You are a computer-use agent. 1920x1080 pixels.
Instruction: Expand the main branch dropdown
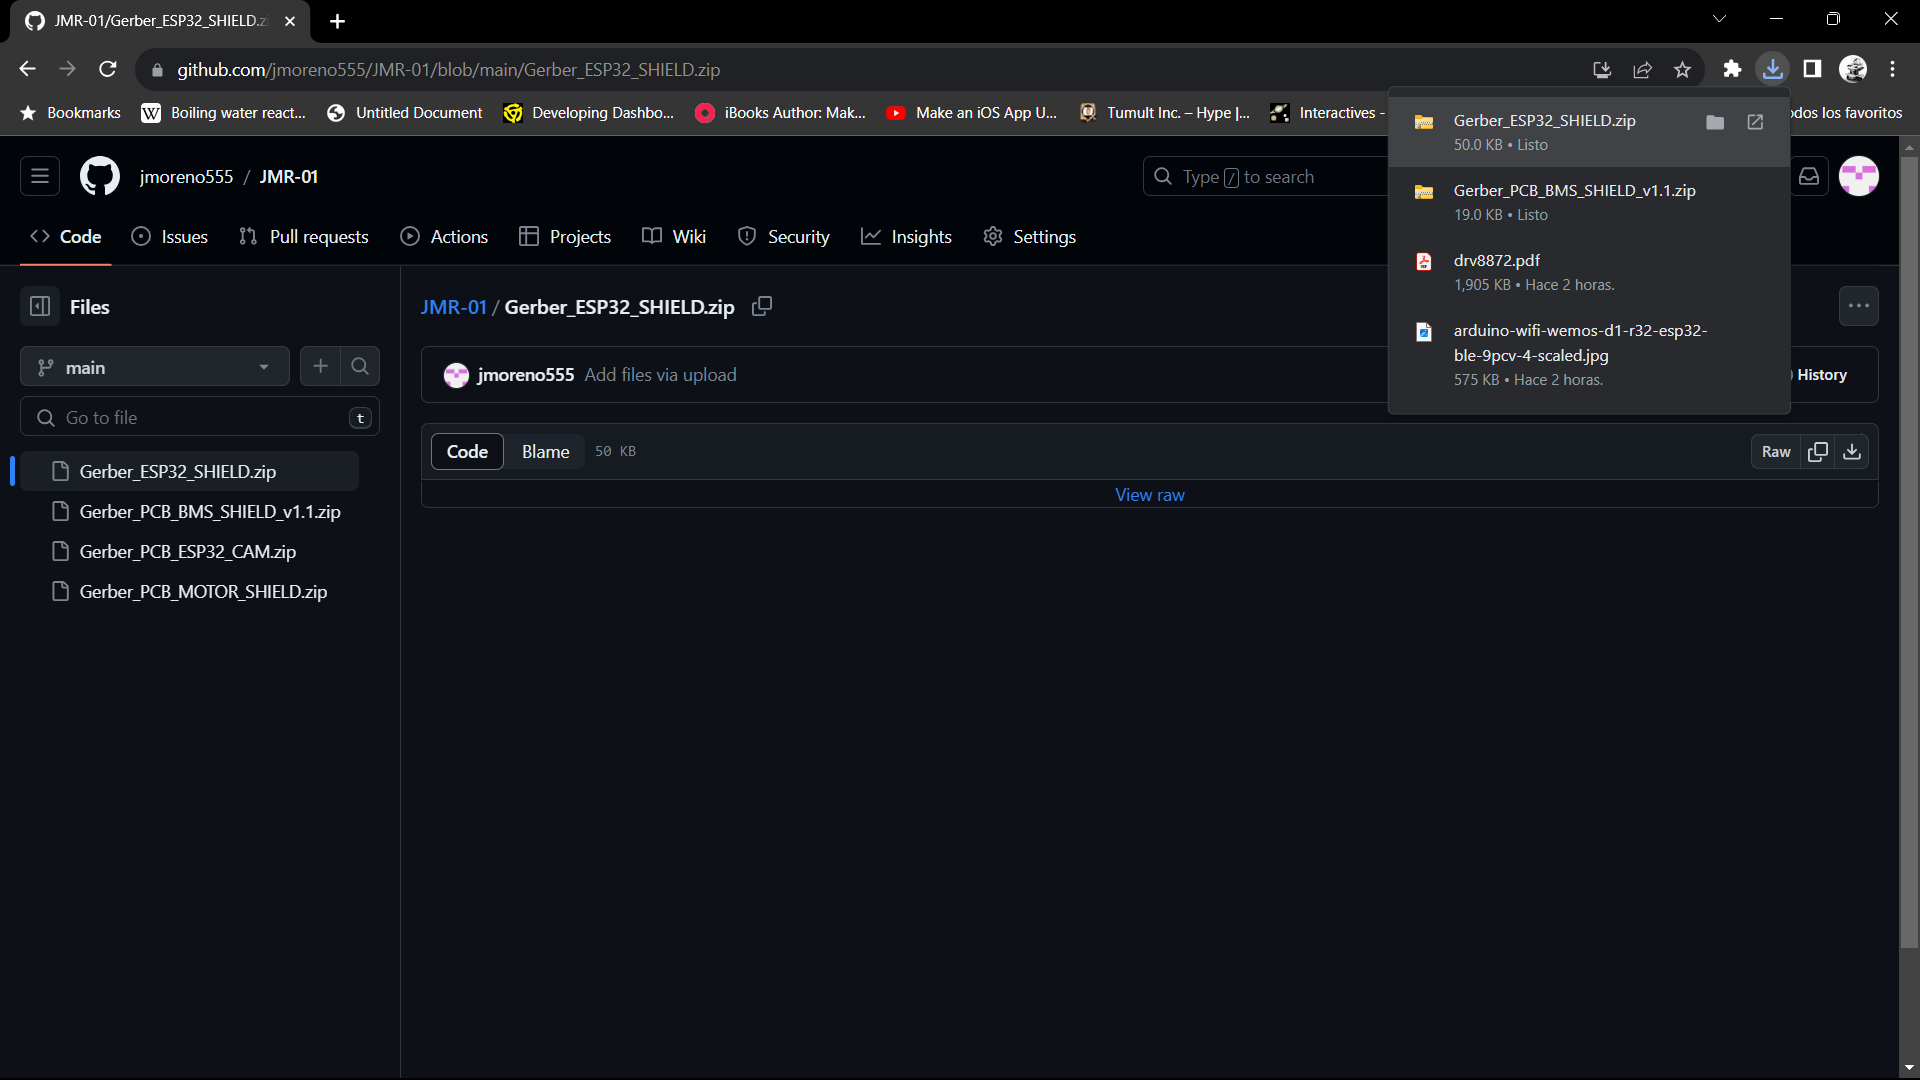coord(155,367)
